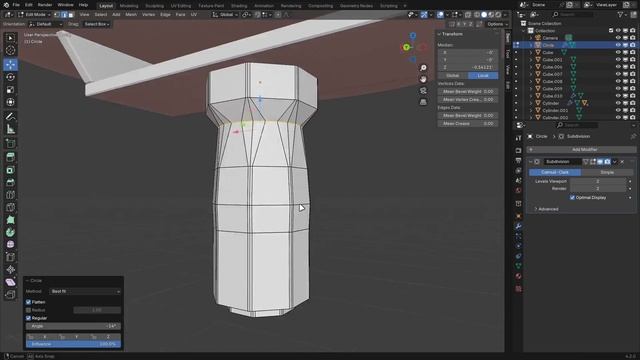Open the Select Box drag dropdown
This screenshot has width=640, height=360.
[97, 24]
